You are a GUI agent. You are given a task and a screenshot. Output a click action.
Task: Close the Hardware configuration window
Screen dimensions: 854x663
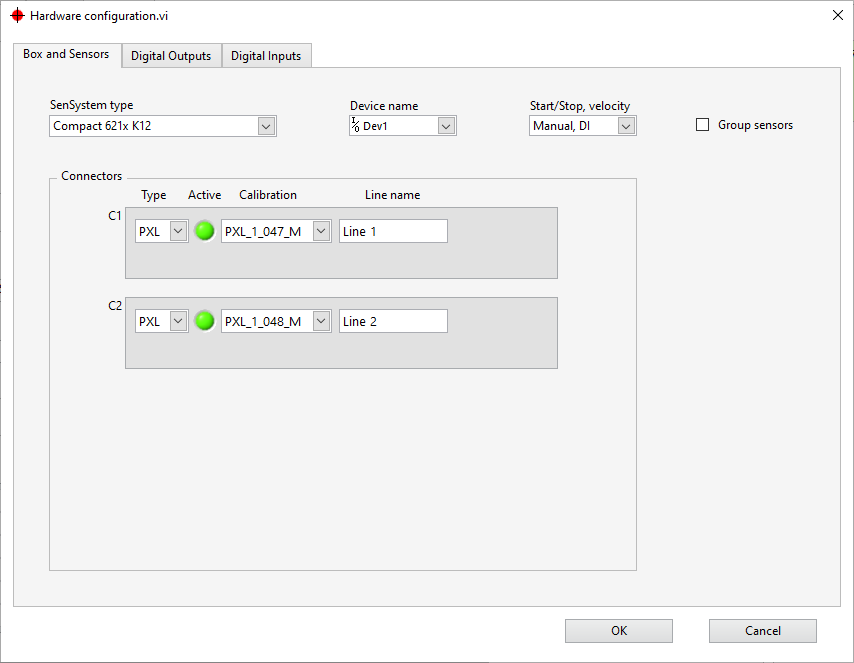click(x=837, y=15)
